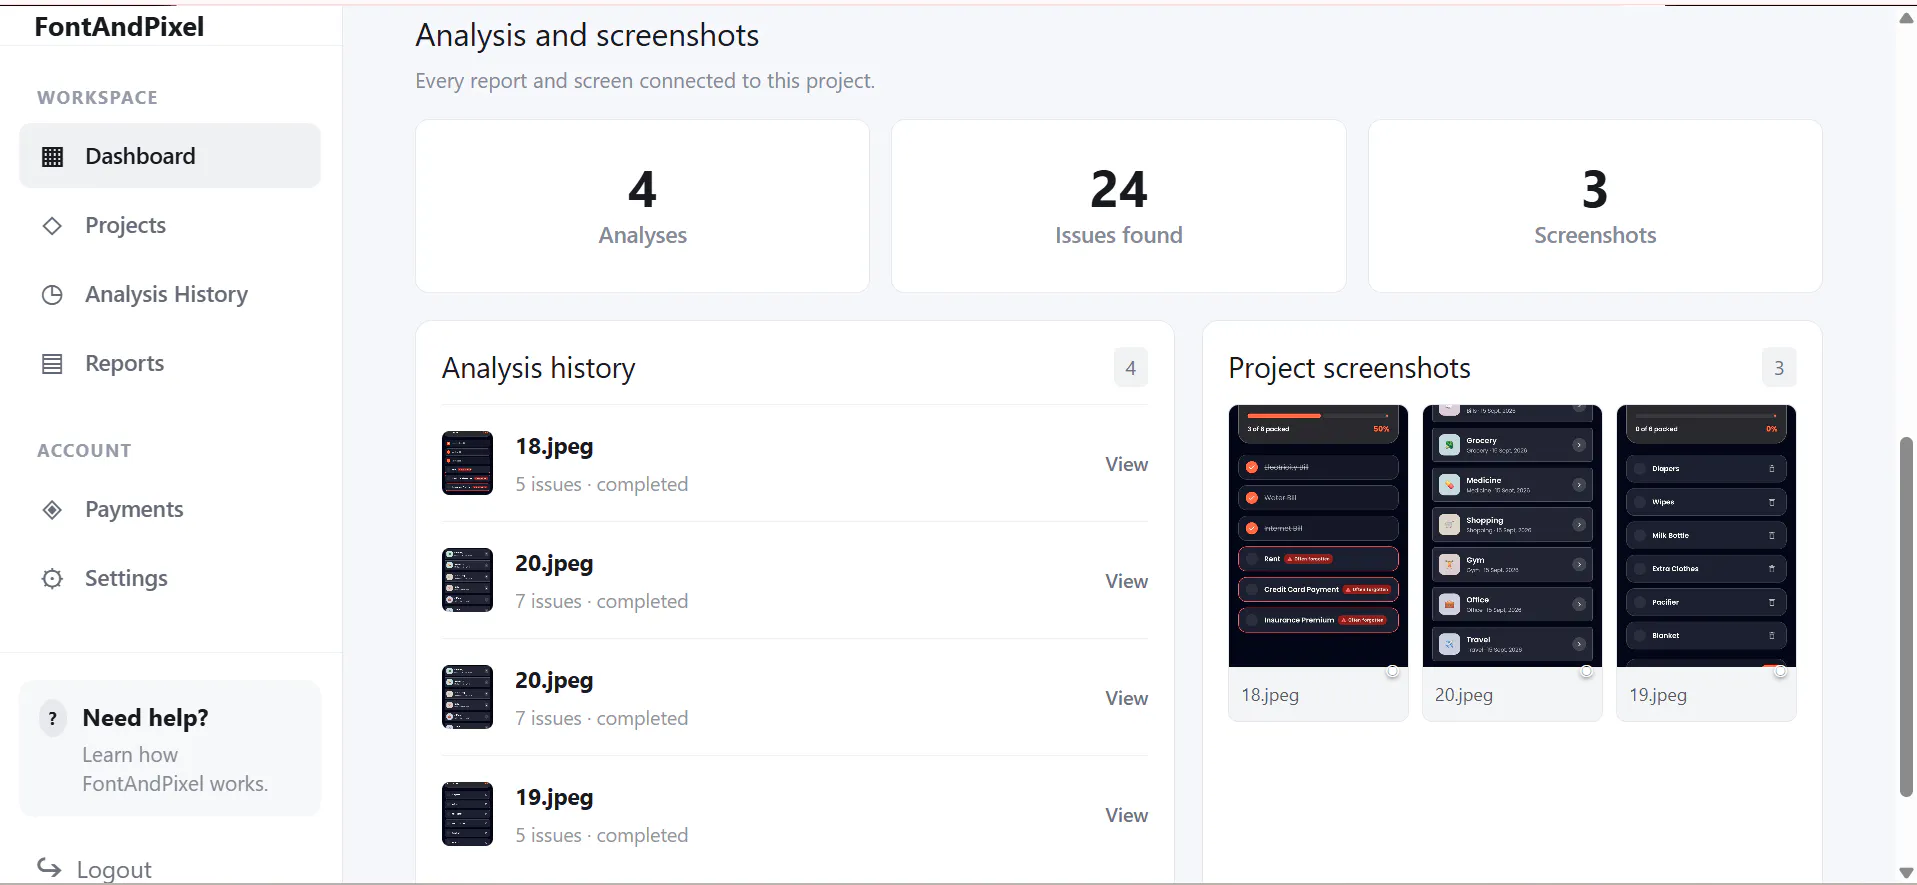The image size is (1917, 885).
Task: Open Reports in sidebar
Action: pyautogui.click(x=170, y=363)
